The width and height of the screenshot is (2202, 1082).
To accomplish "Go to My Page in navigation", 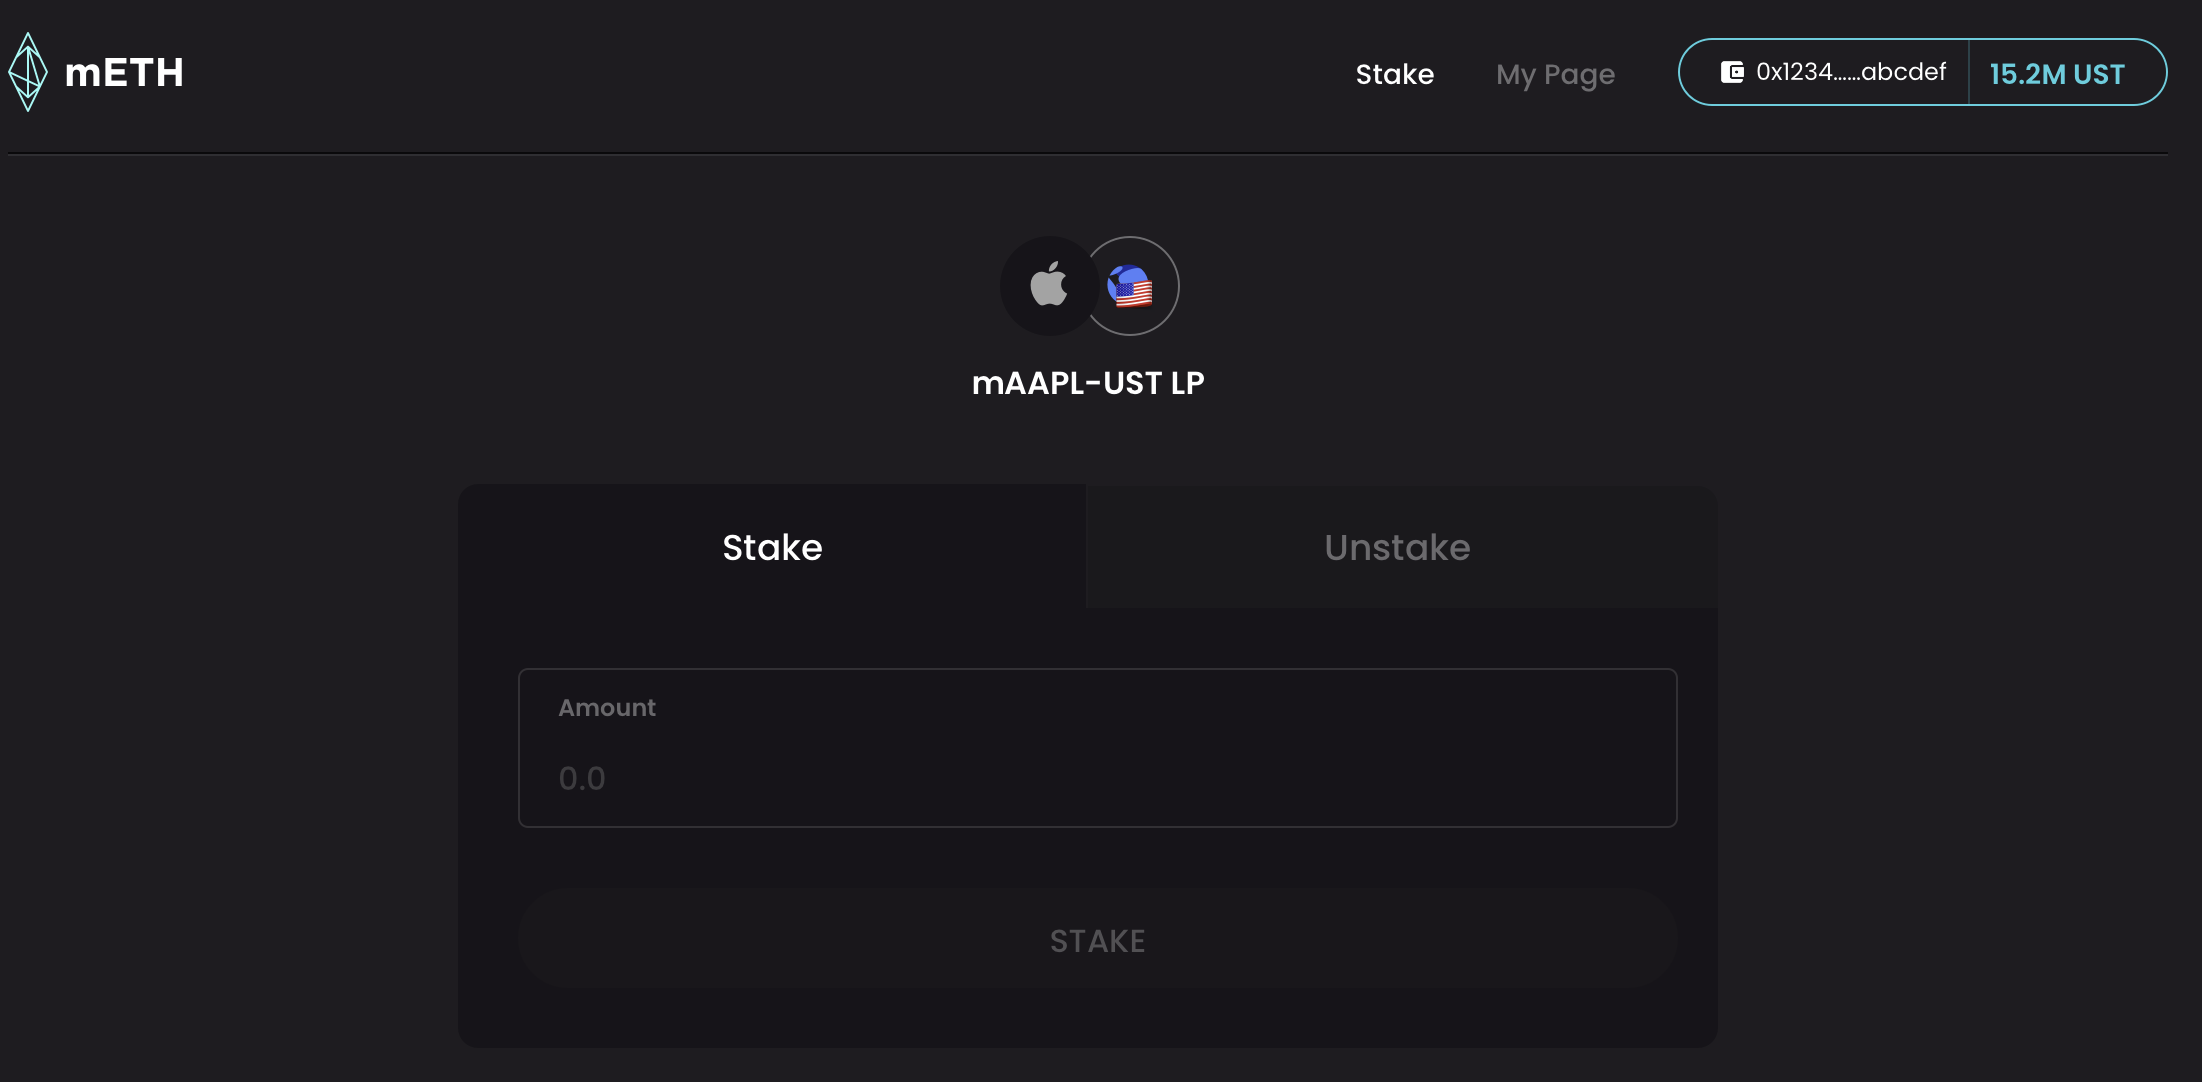I will [1555, 74].
